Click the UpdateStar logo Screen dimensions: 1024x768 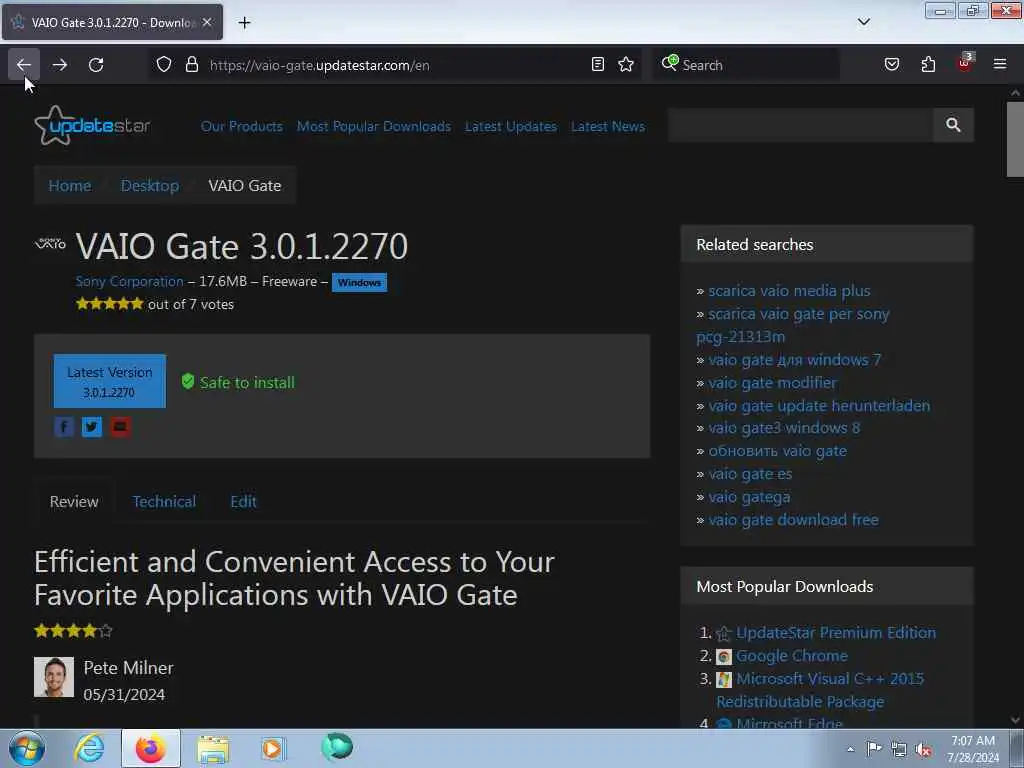[x=92, y=125]
